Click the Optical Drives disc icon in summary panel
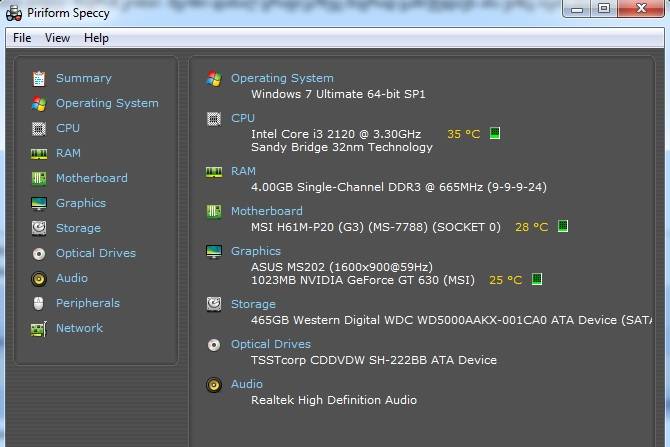This screenshot has height=447, width=670. (x=214, y=344)
